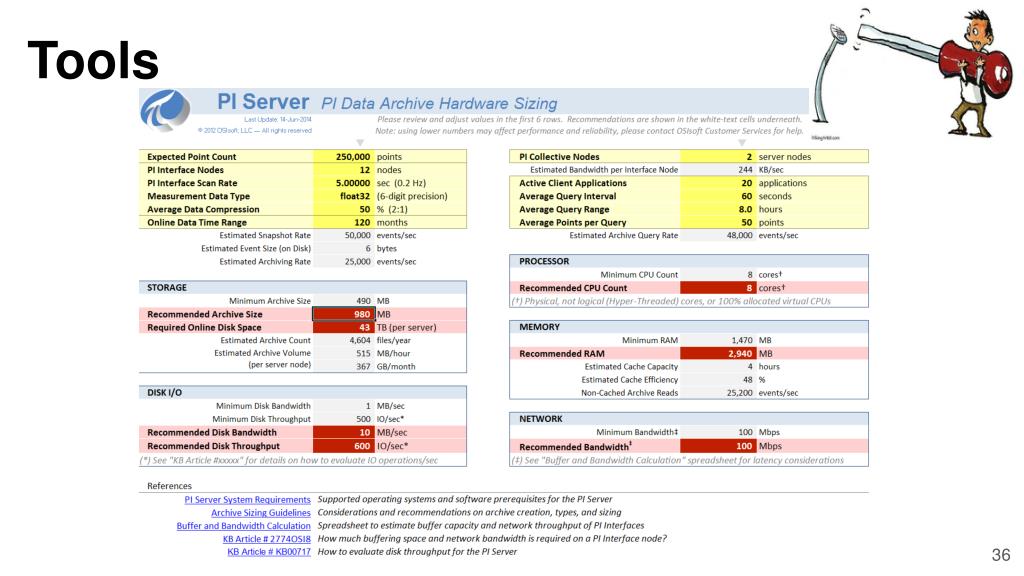This screenshot has width=1024, height=576.
Task: Click Recommended Bandwidth 100 red cell
Action: pos(718,446)
